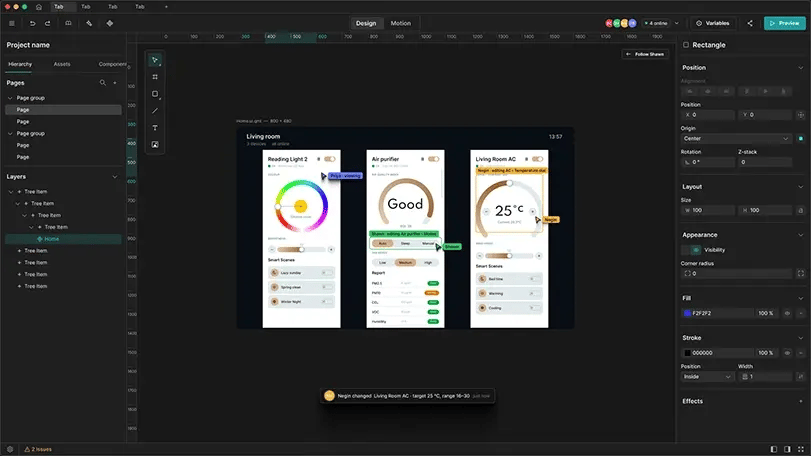Open the Origin Center dropdown
This screenshot has width=811, height=456.
pyautogui.click(x=736, y=139)
